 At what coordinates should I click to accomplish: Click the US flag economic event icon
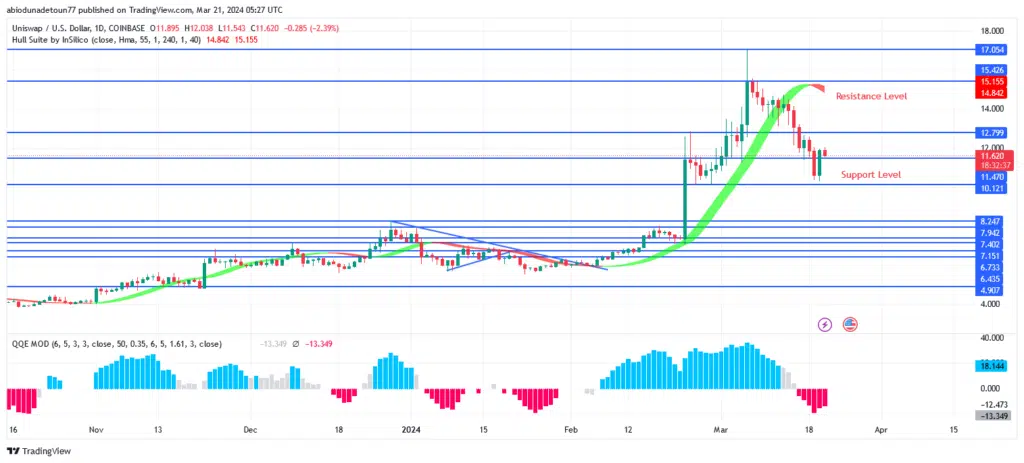click(850, 324)
